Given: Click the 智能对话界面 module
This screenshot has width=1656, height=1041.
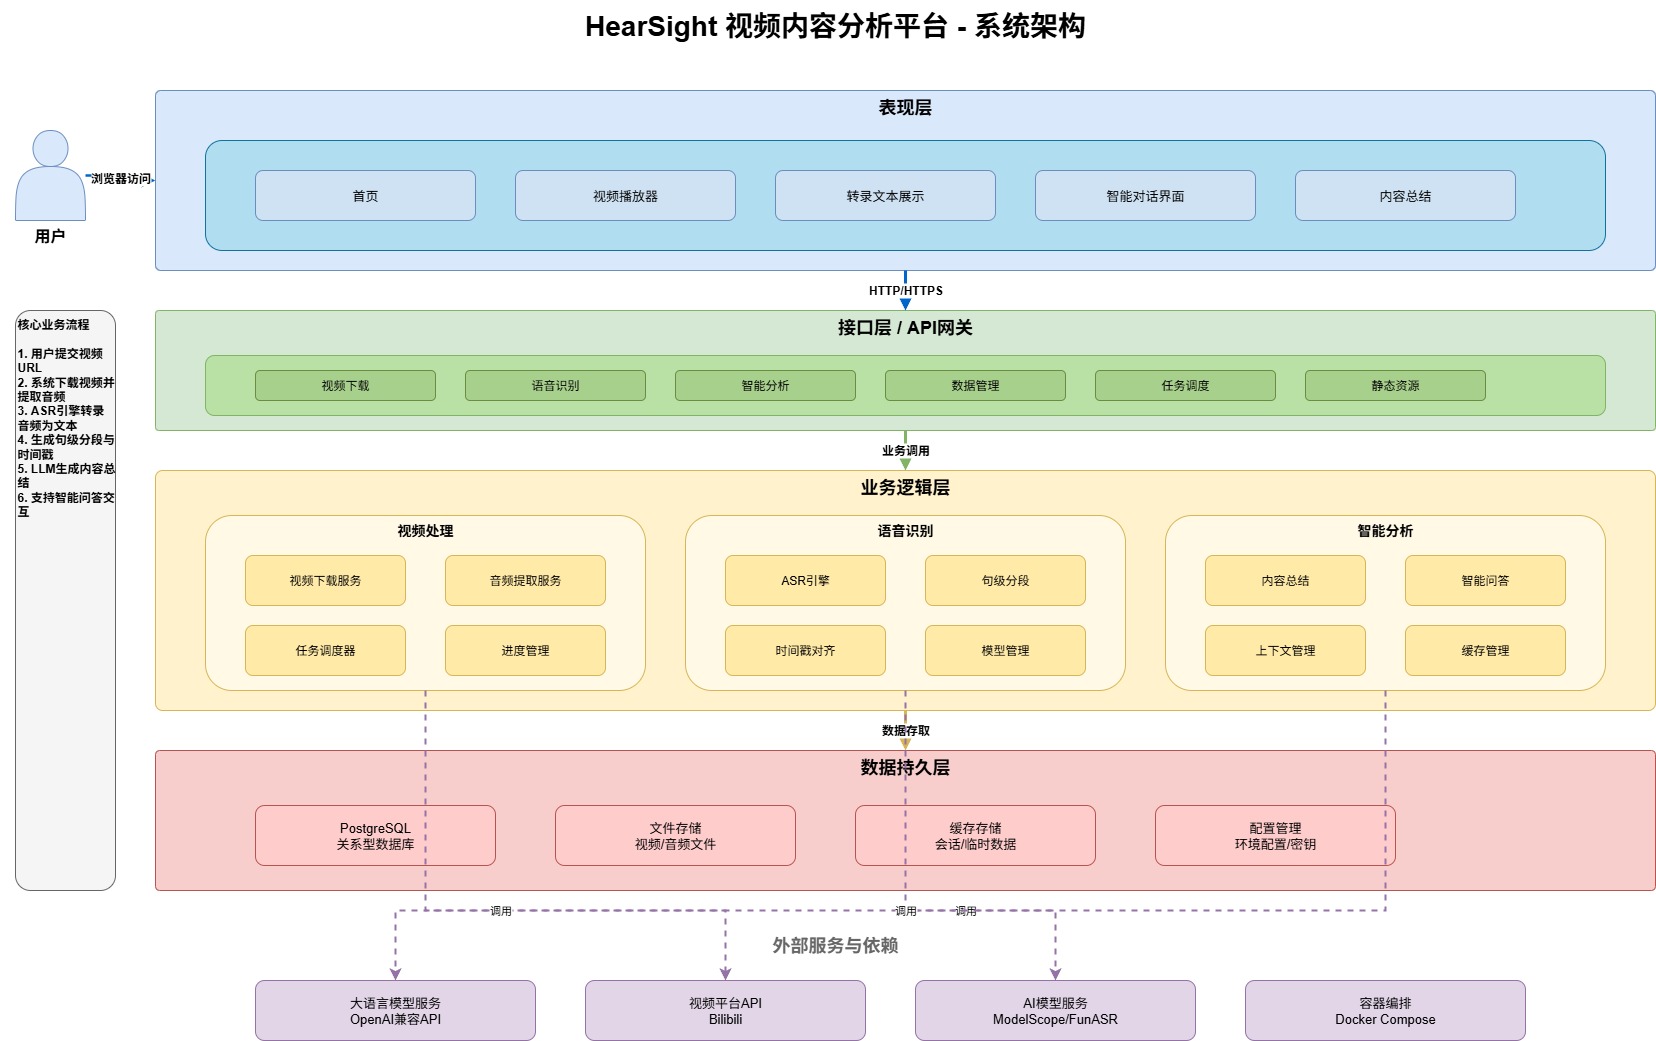Looking at the screenshot, I should pyautogui.click(x=1144, y=195).
